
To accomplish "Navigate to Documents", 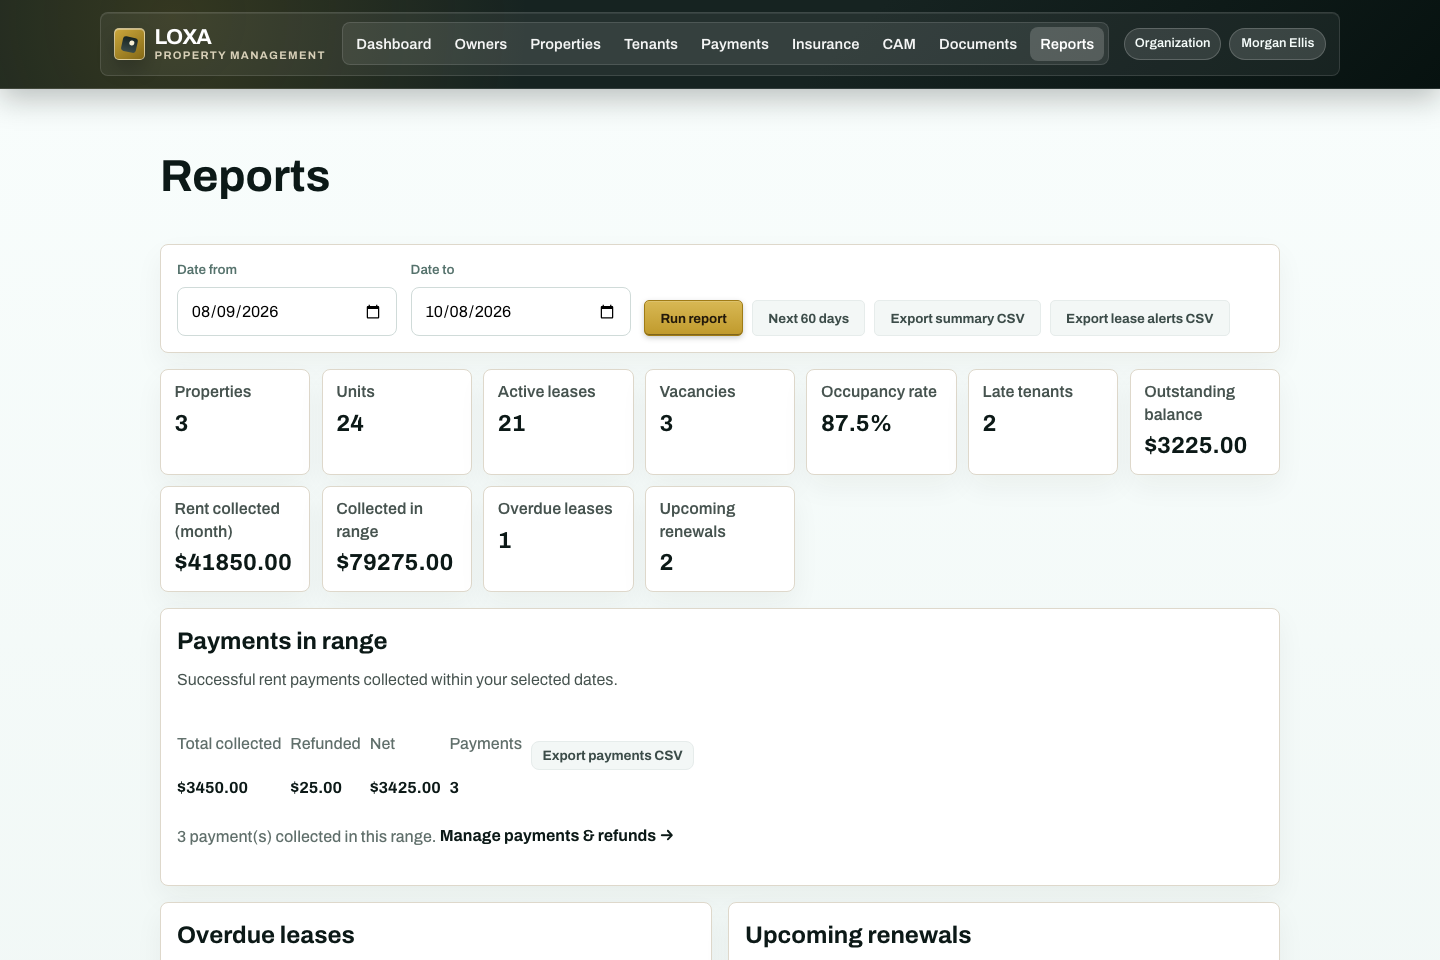I will [x=978, y=44].
